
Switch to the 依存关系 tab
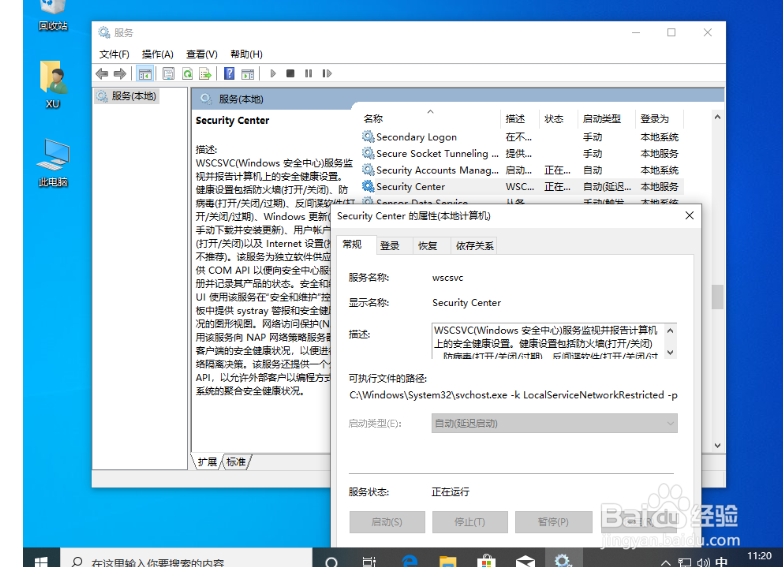[474, 246]
